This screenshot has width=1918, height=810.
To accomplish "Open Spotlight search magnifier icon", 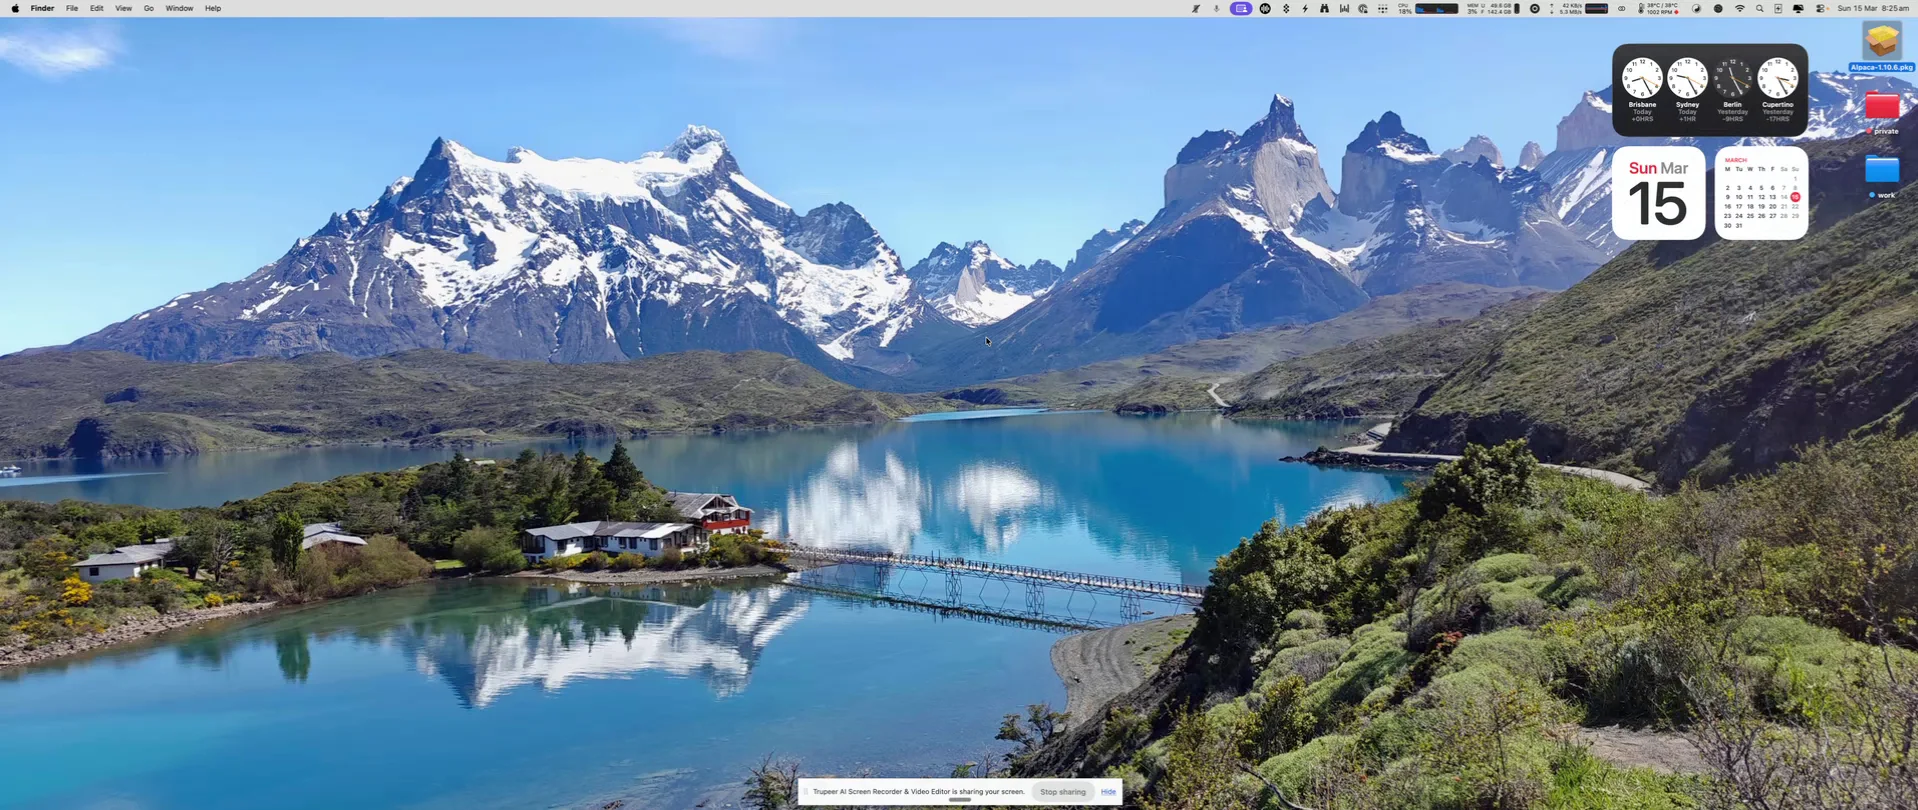I will (x=1760, y=8).
